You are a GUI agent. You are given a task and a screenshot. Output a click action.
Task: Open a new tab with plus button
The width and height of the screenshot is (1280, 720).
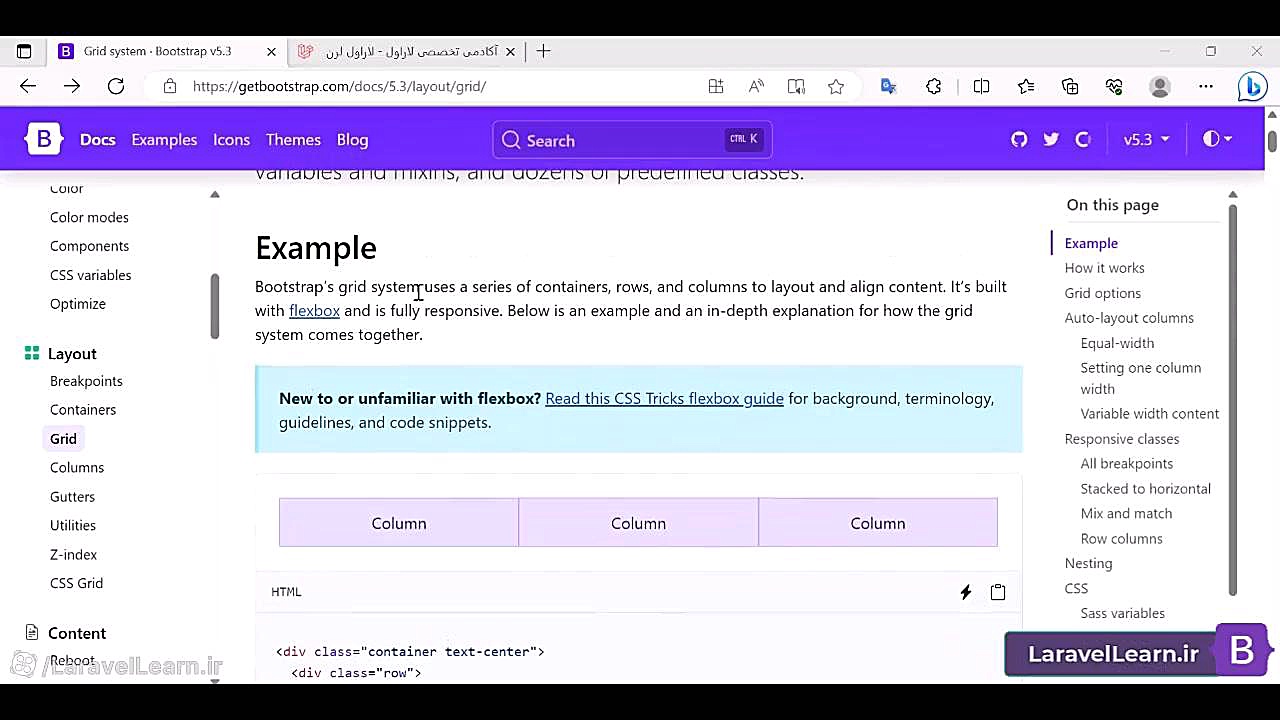pos(543,51)
